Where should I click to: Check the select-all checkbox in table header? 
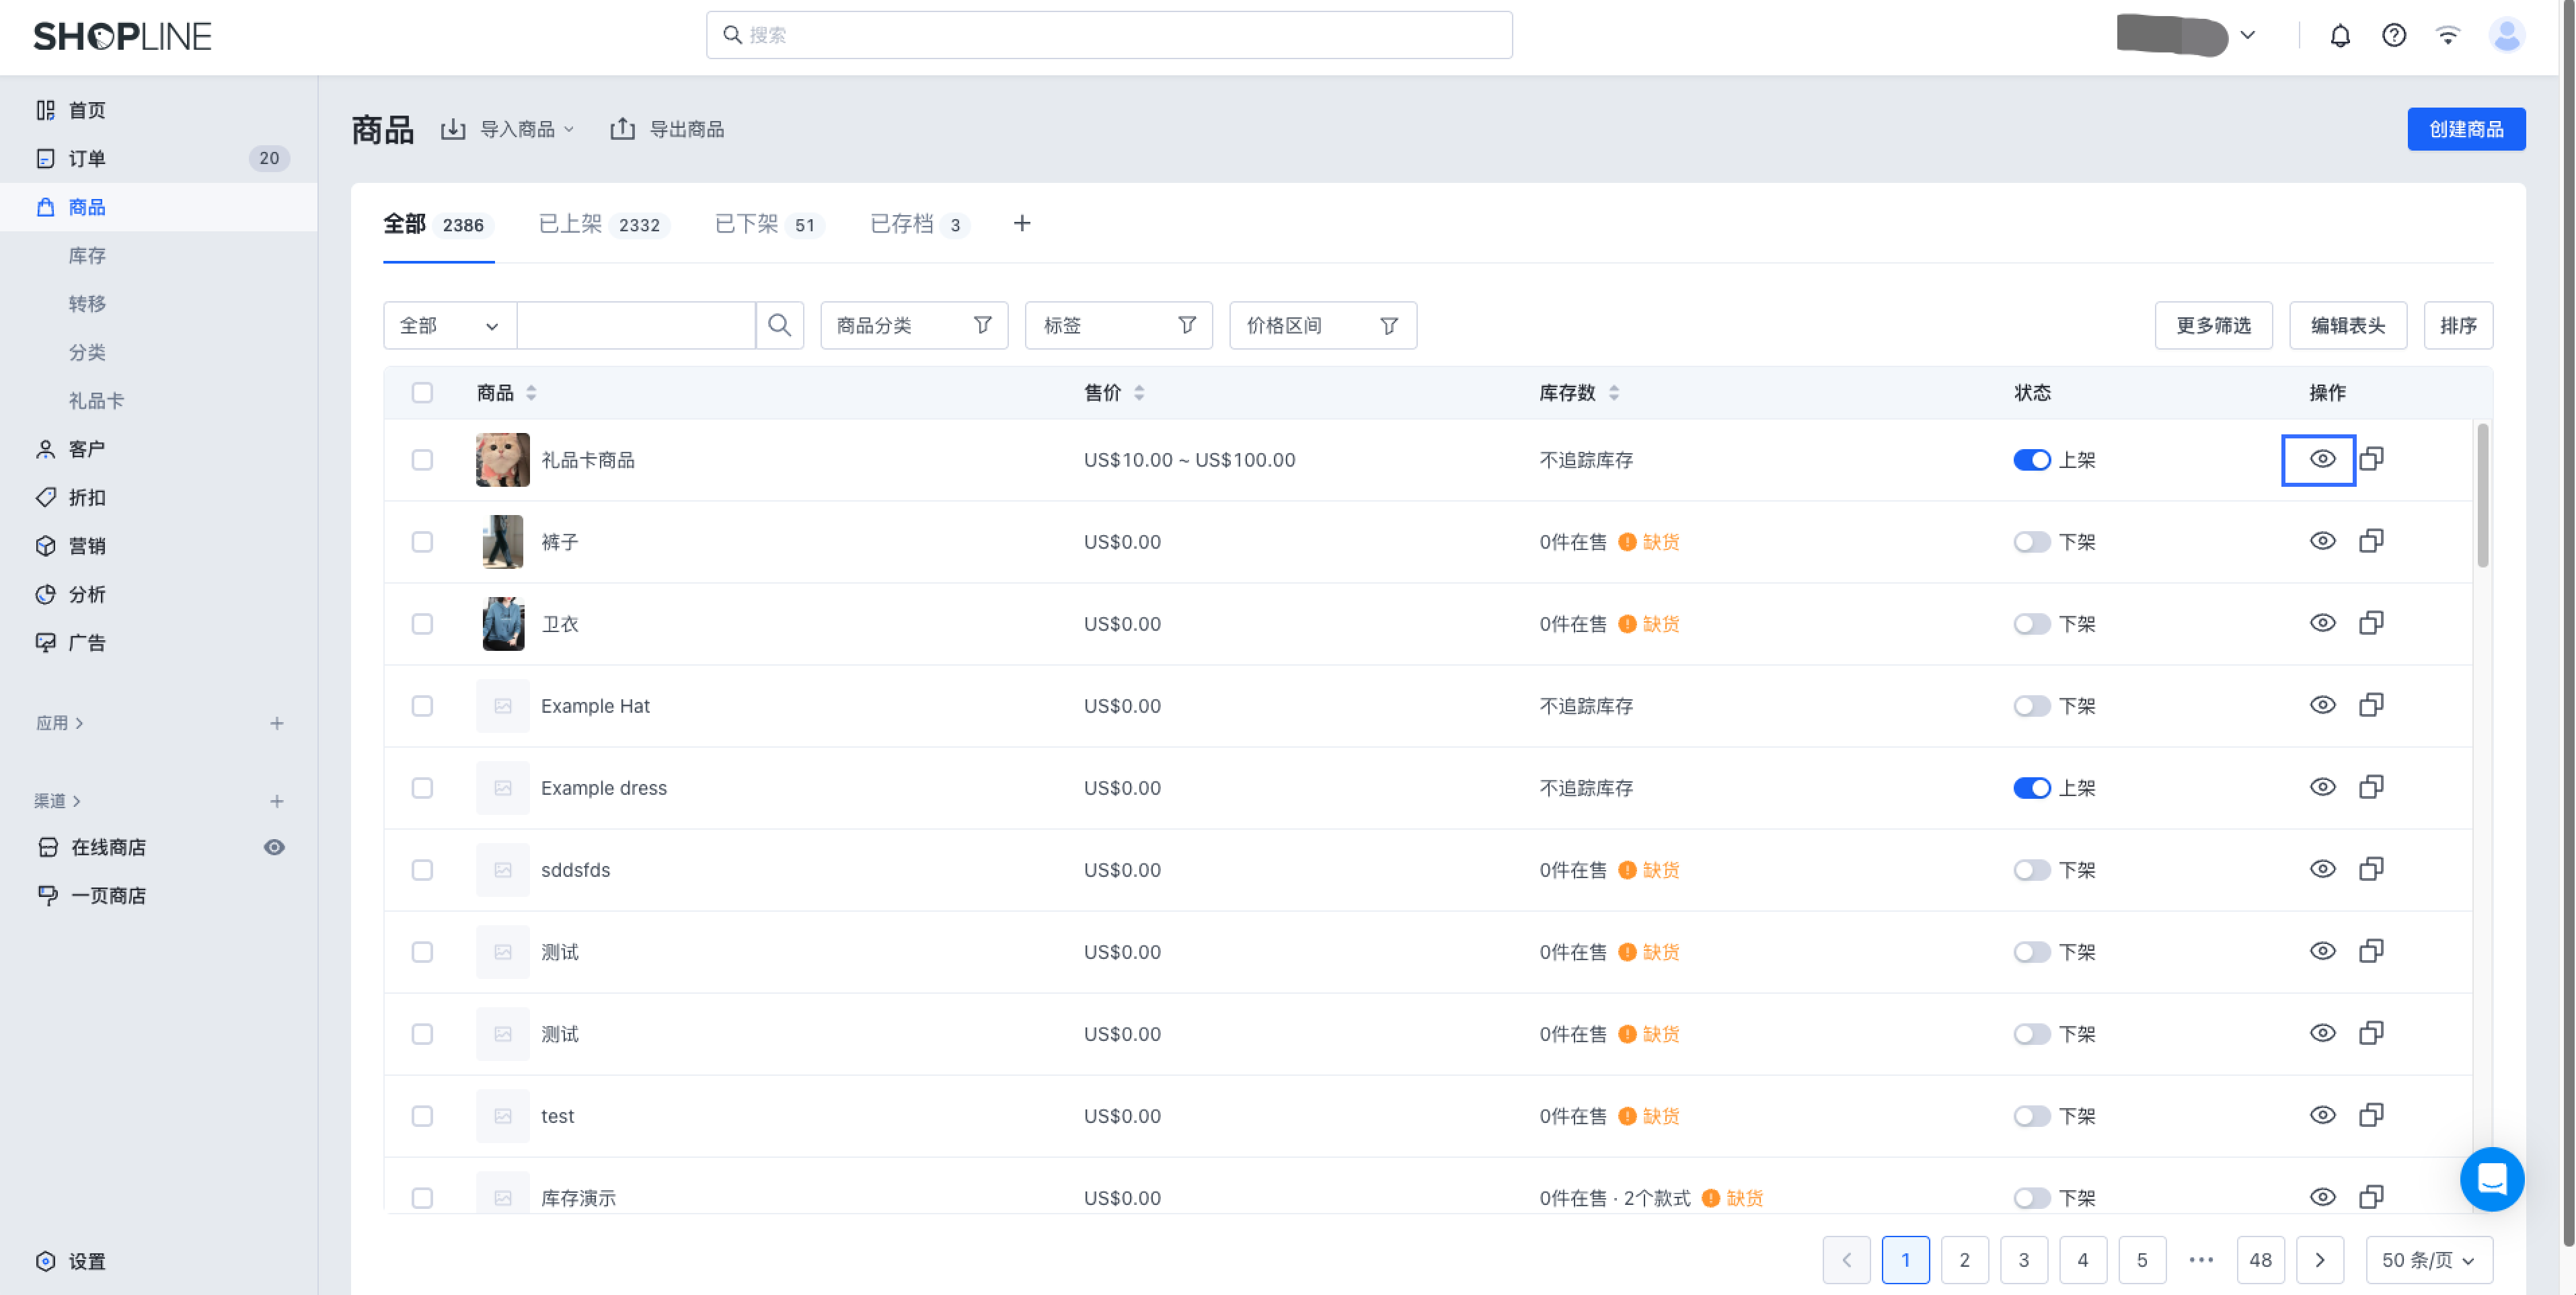click(x=422, y=393)
